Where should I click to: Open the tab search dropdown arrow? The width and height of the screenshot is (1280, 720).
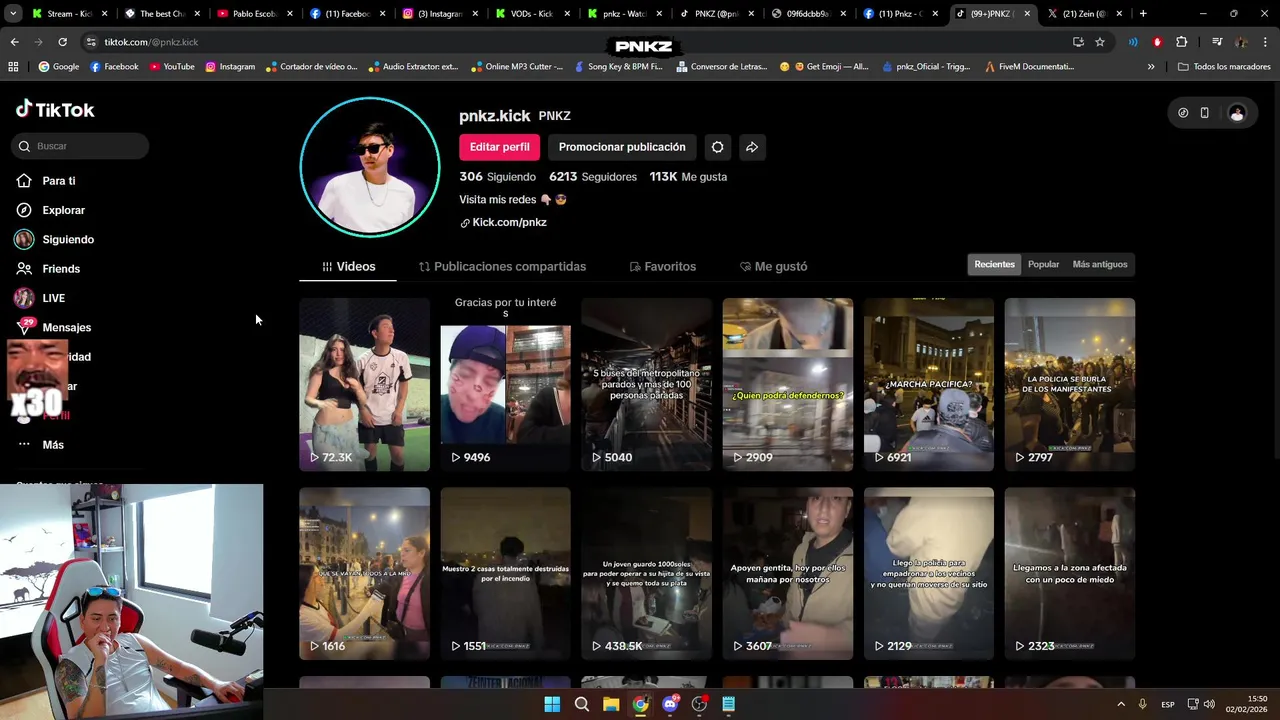(13, 14)
